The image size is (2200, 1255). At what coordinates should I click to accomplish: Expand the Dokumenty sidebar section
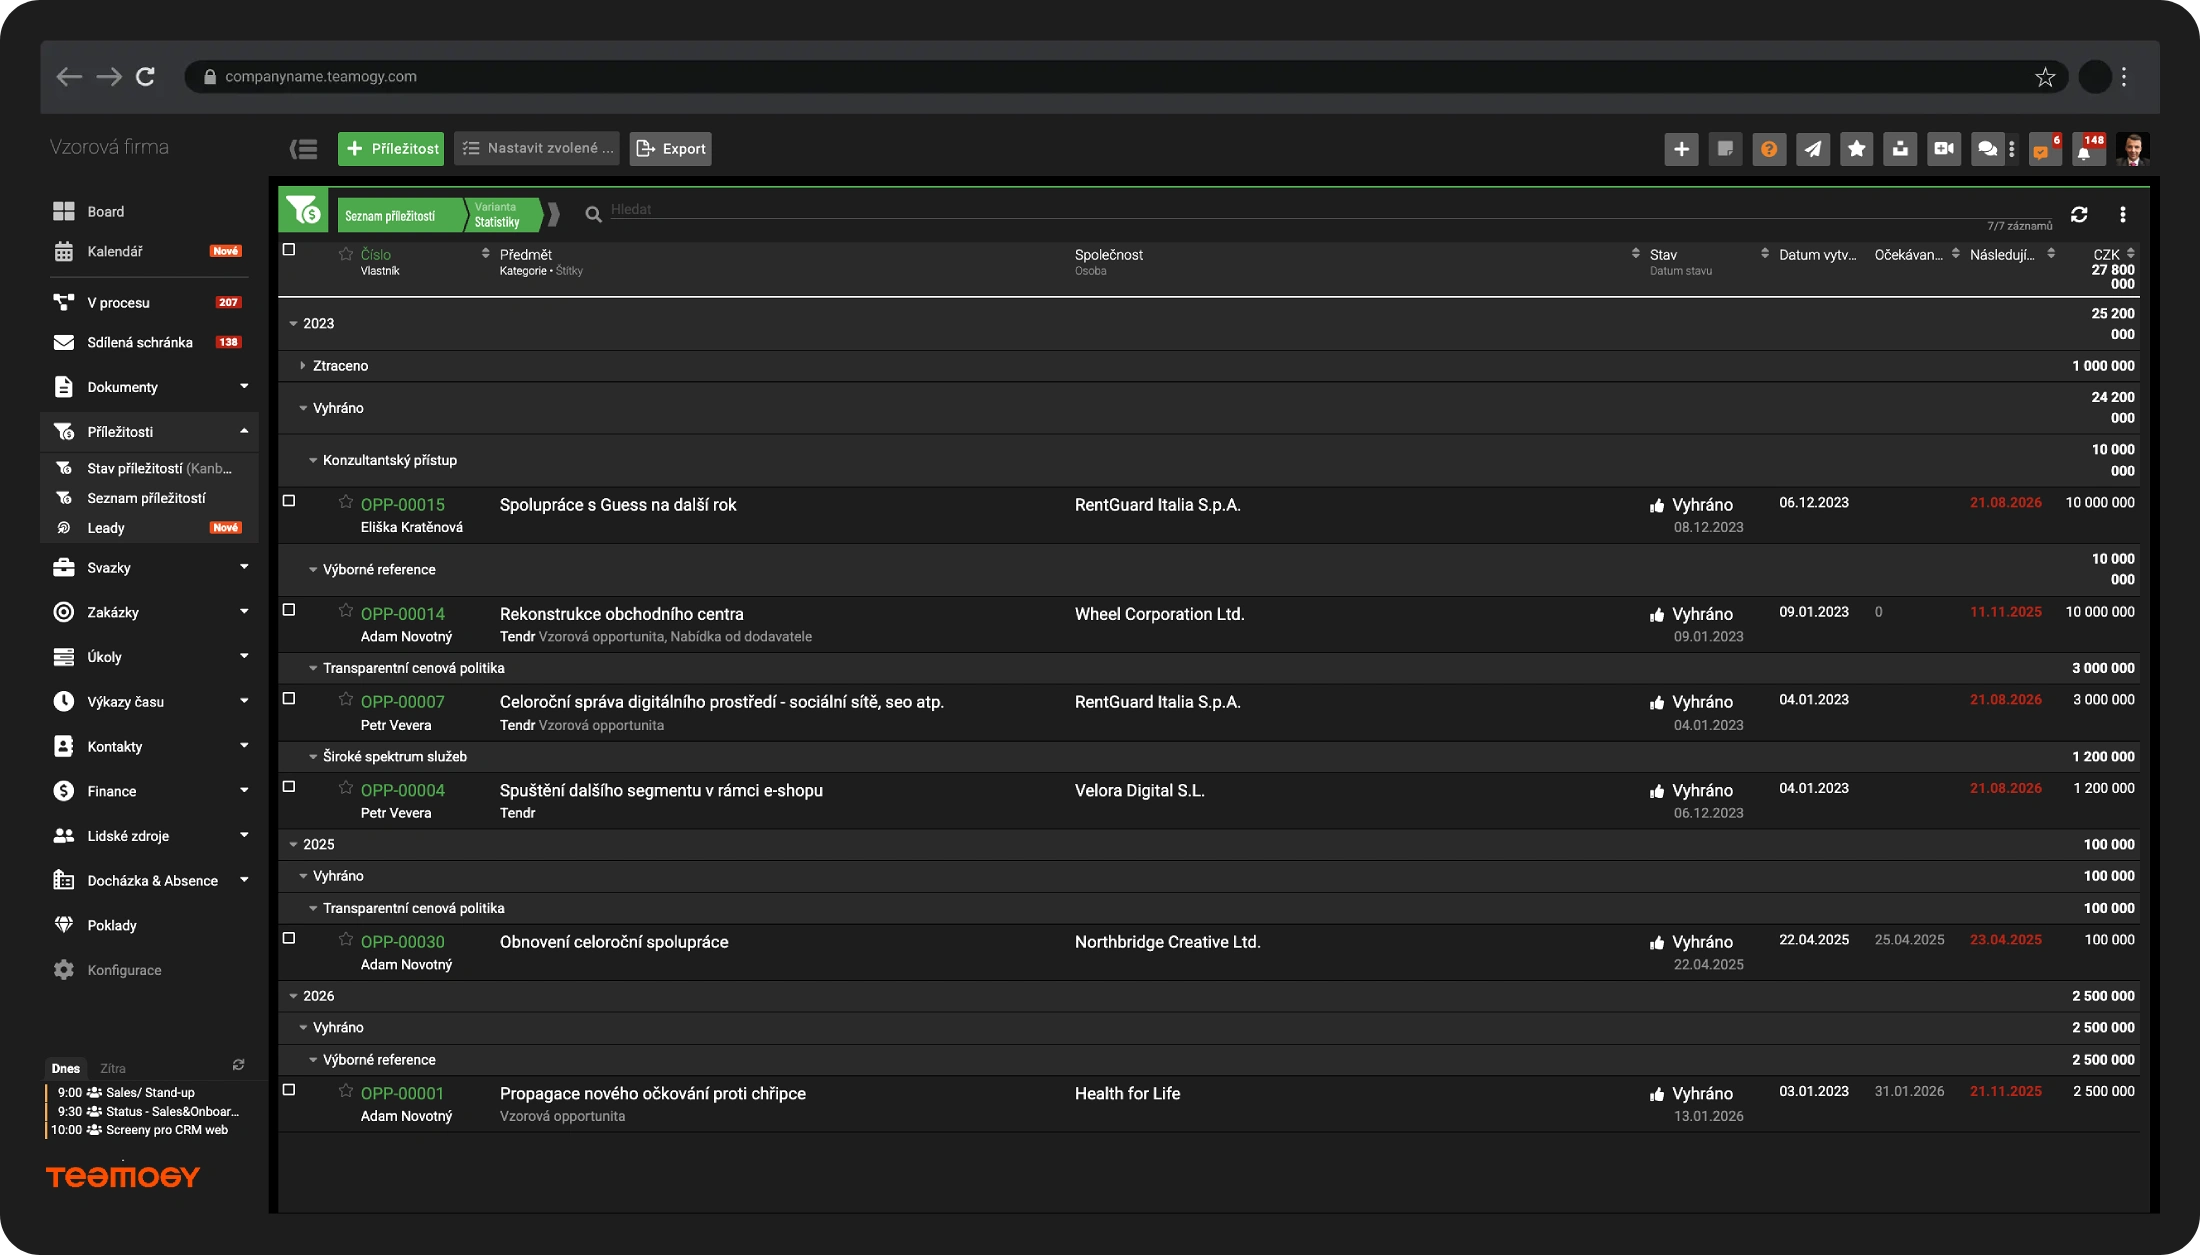148,387
